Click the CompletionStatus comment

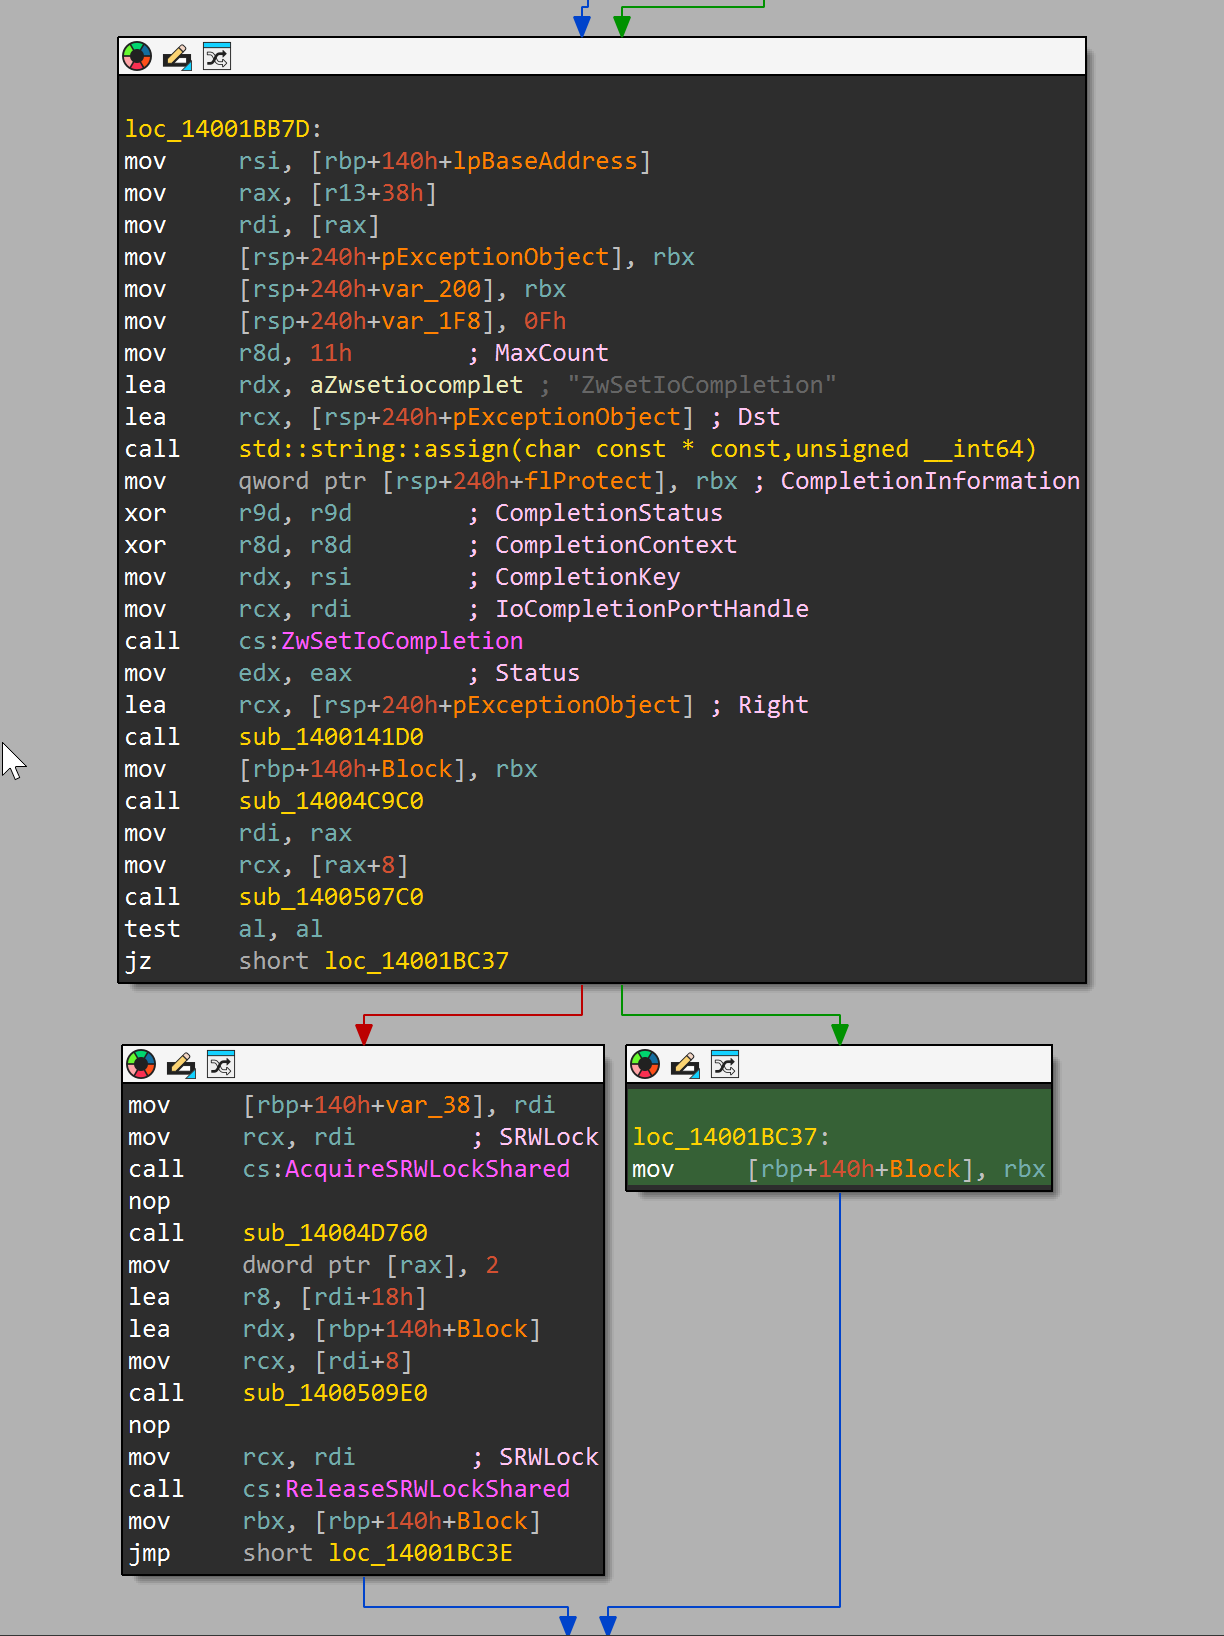[609, 513]
